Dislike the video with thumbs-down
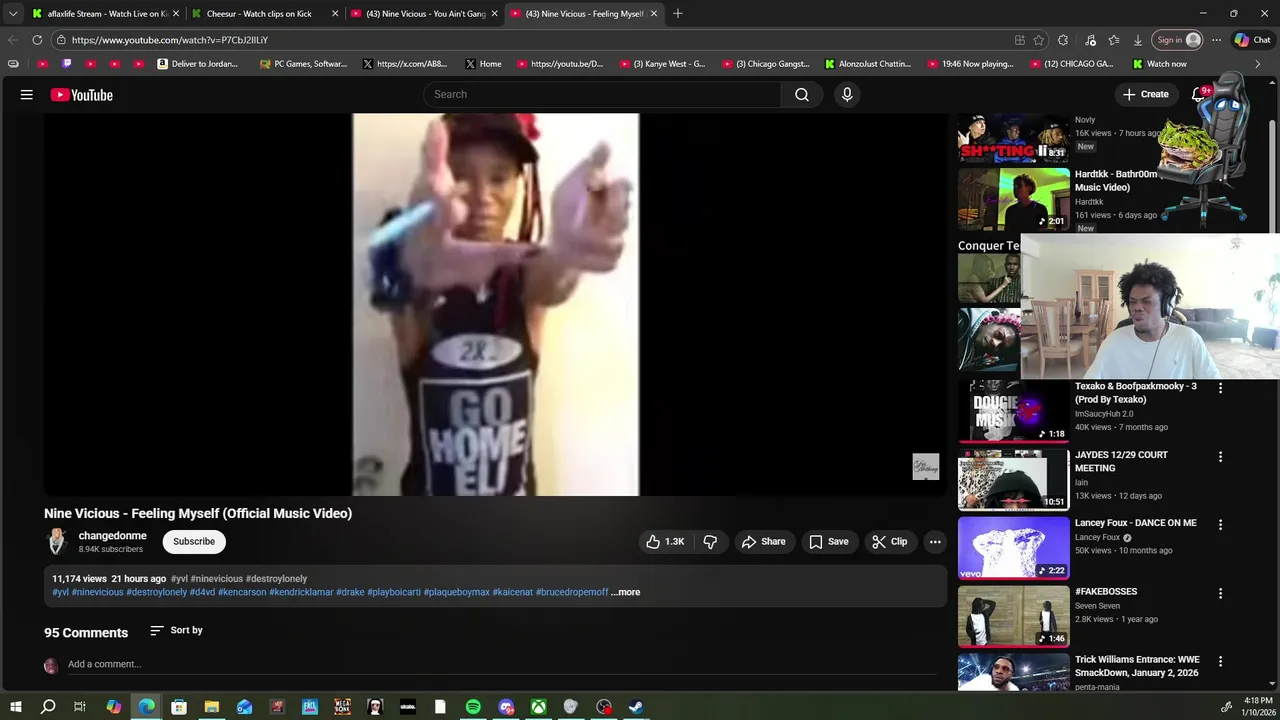Image resolution: width=1280 pixels, height=720 pixels. 710,541
